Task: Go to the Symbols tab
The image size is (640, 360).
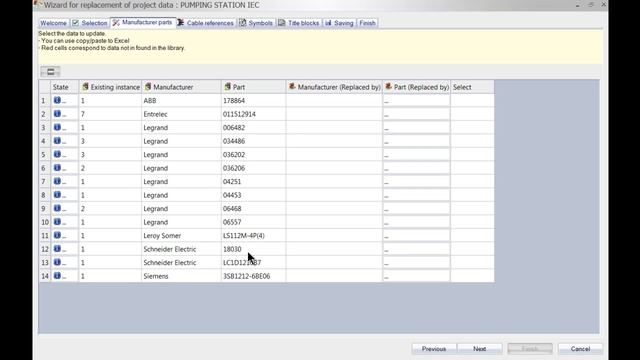Action: (x=256, y=23)
